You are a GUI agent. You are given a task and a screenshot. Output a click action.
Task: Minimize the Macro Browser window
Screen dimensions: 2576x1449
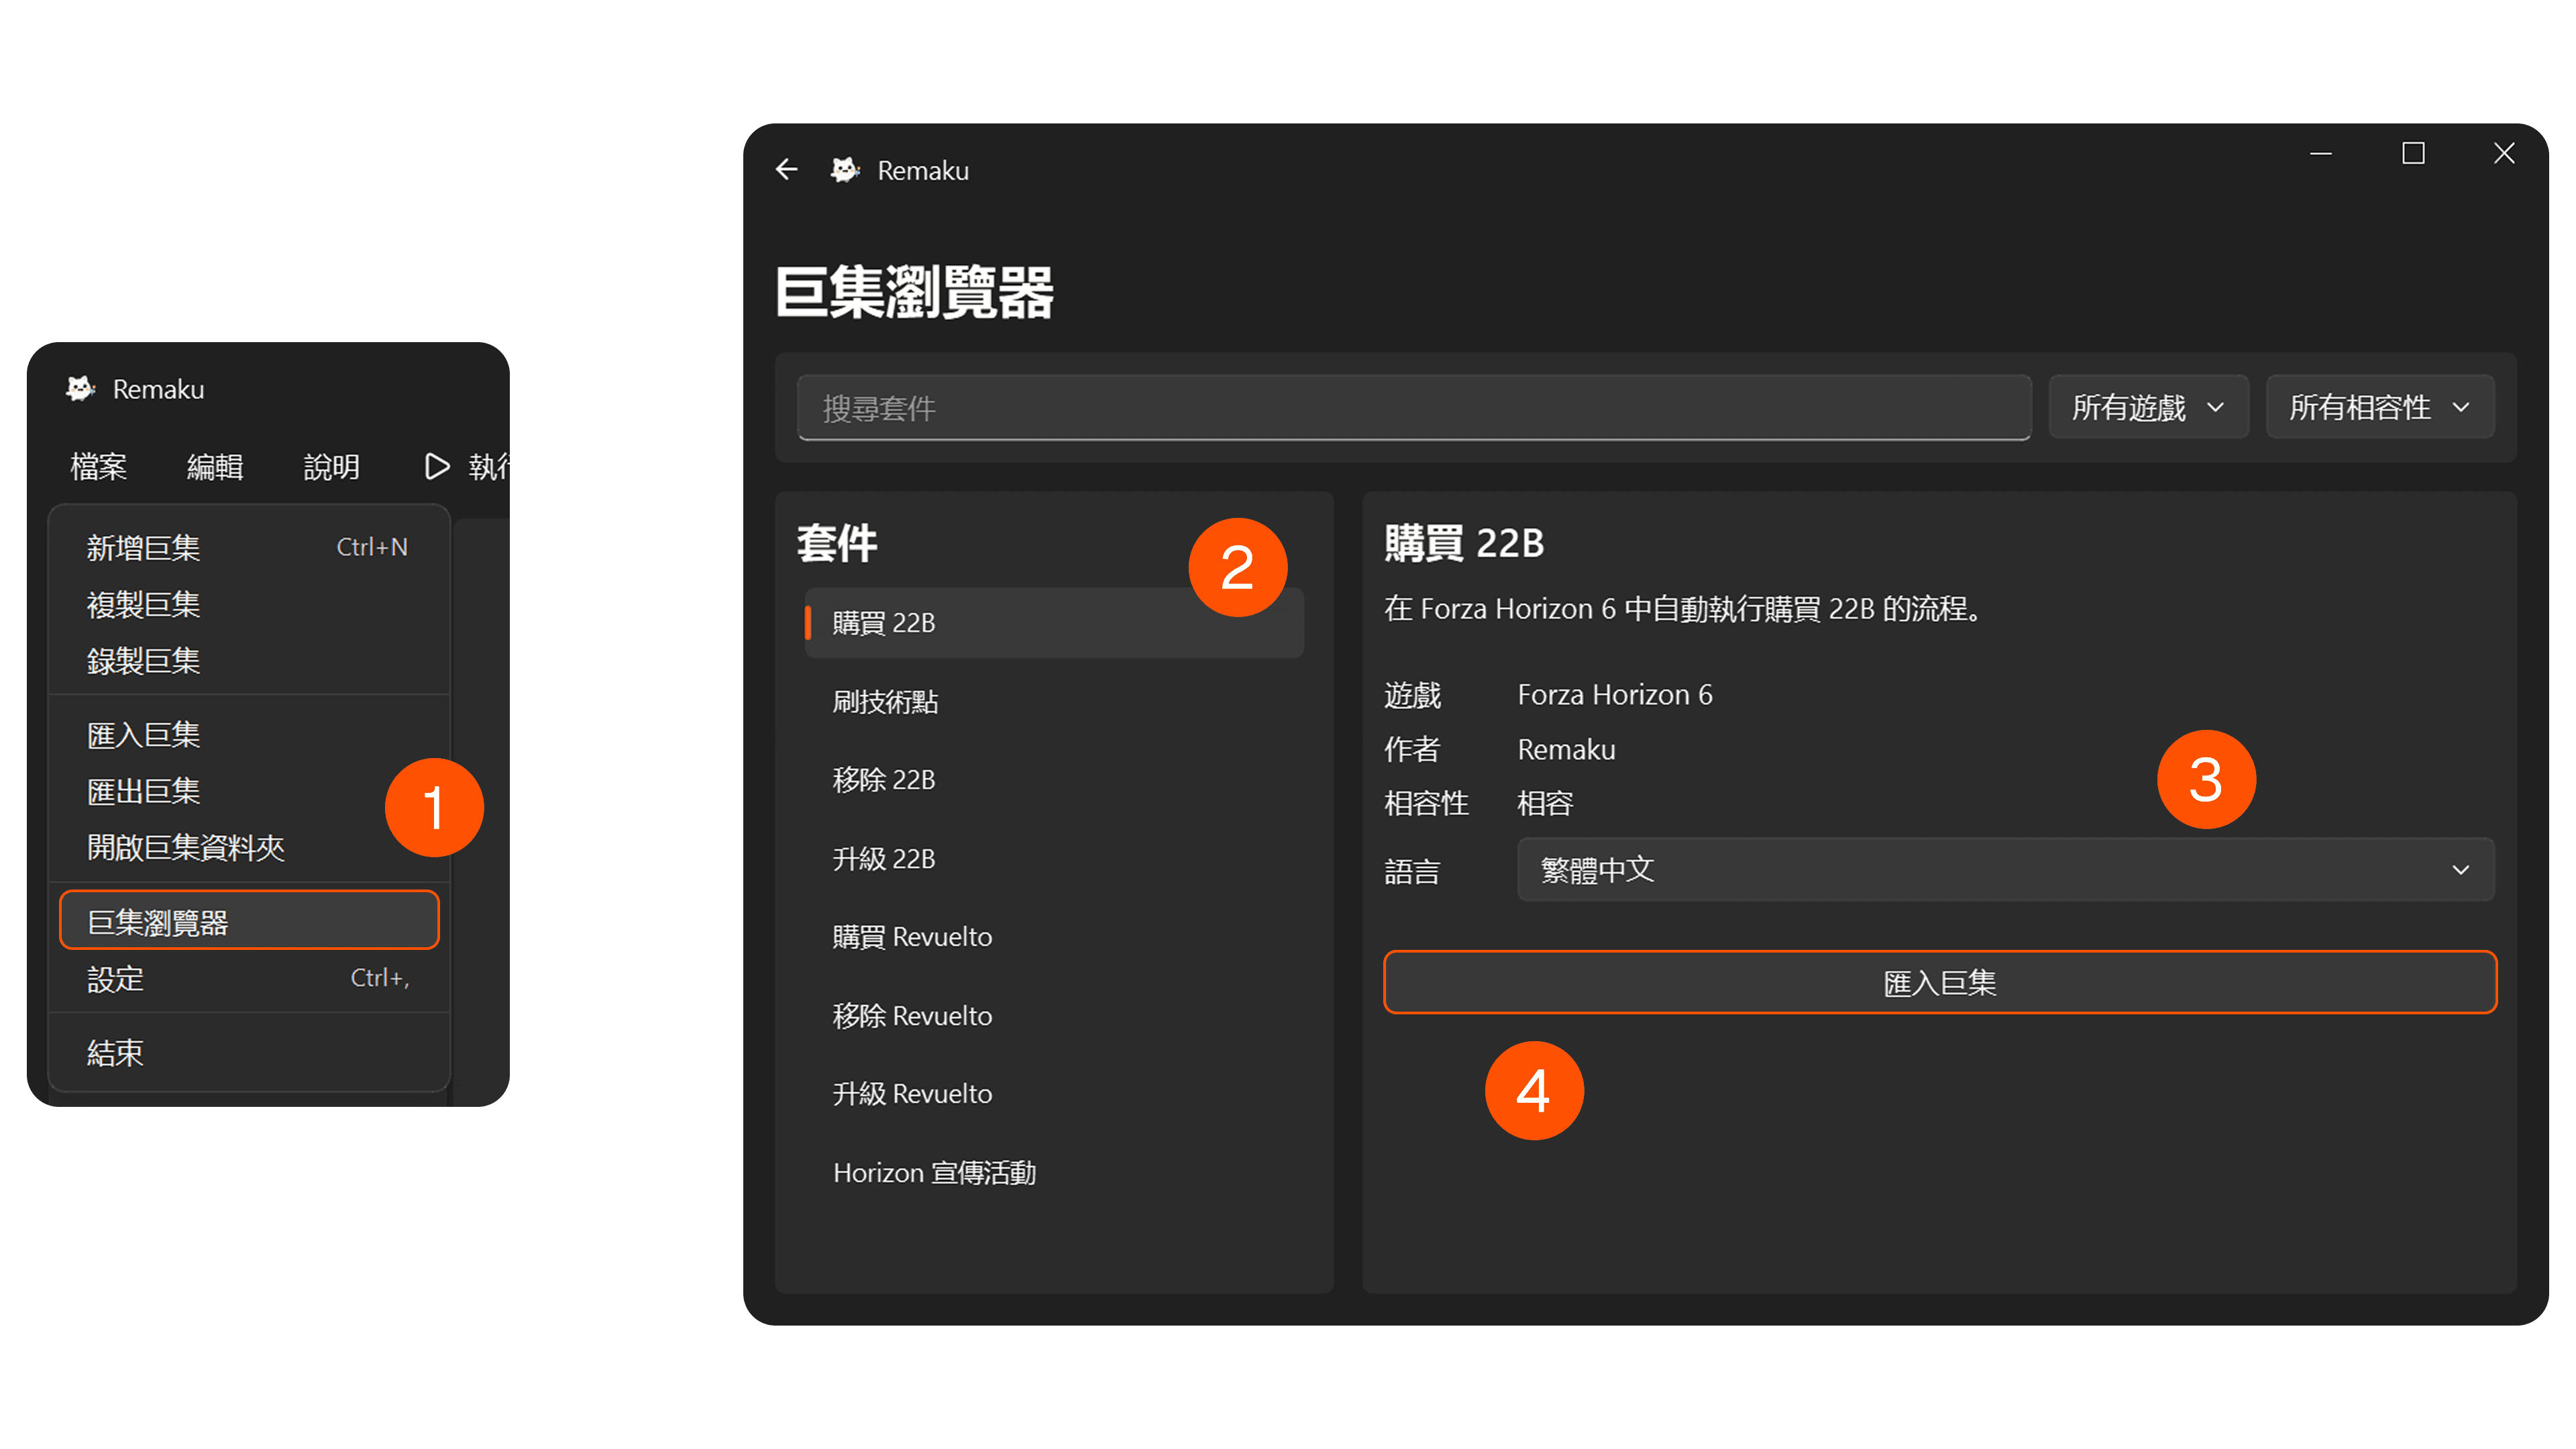click(x=2321, y=154)
